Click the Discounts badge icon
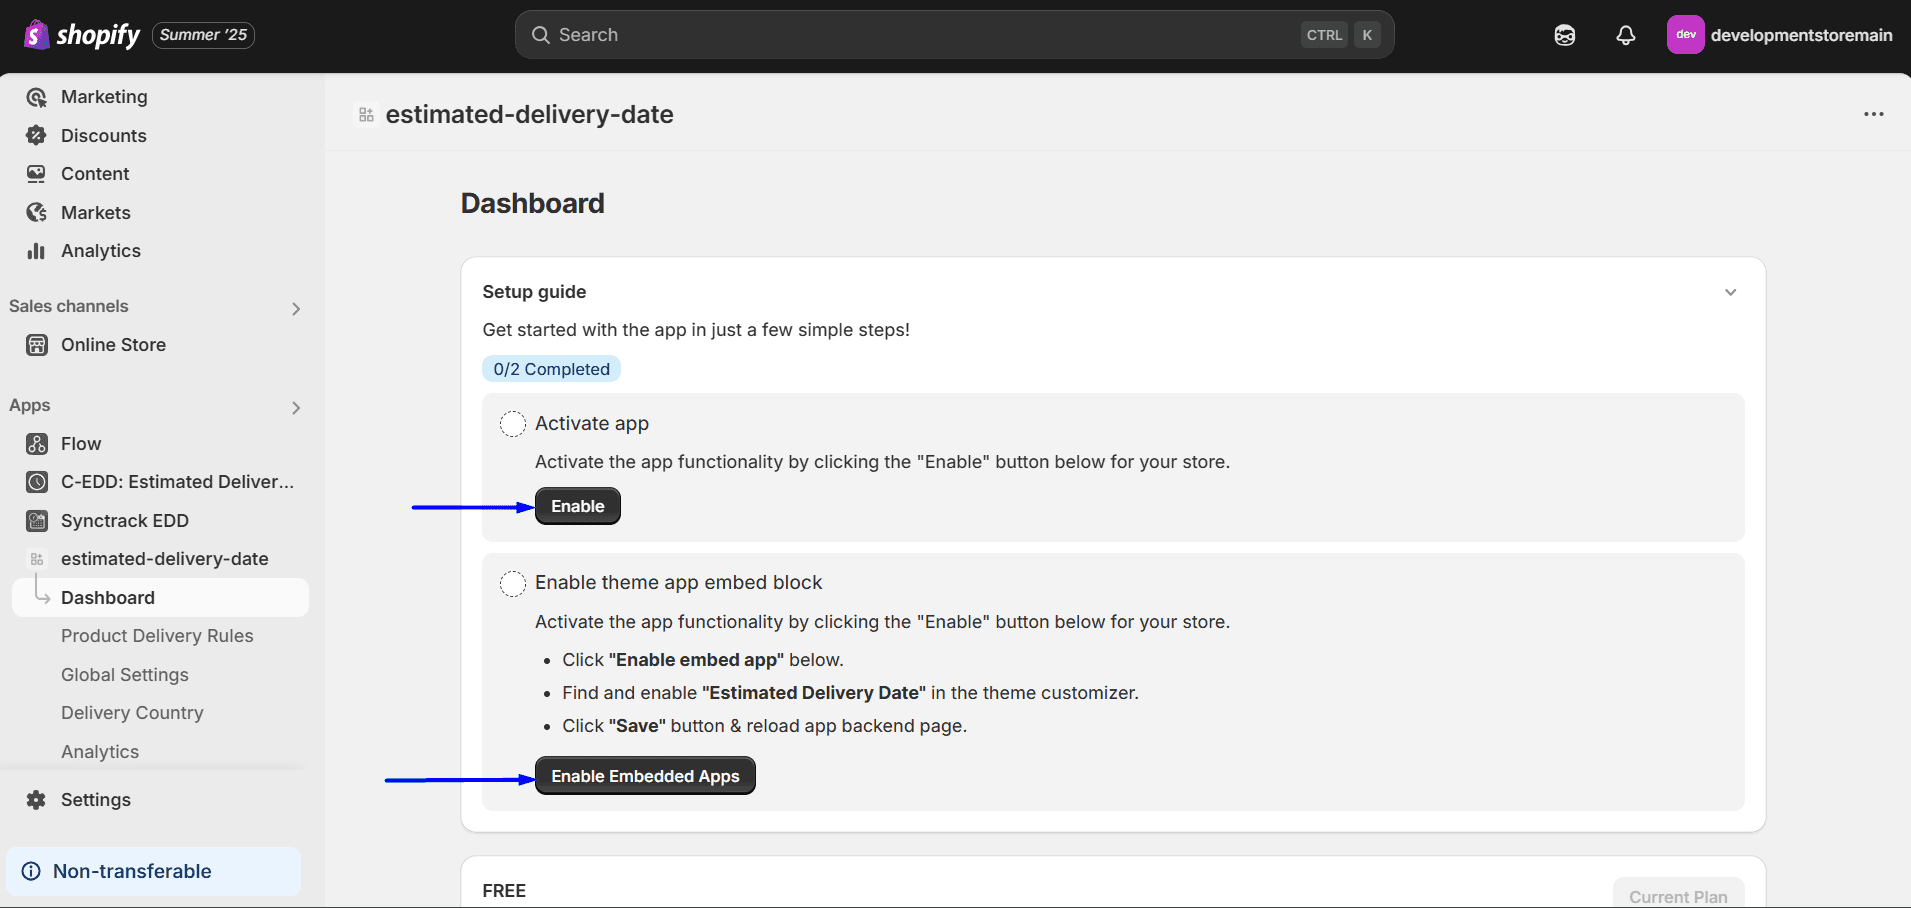 tap(37, 135)
